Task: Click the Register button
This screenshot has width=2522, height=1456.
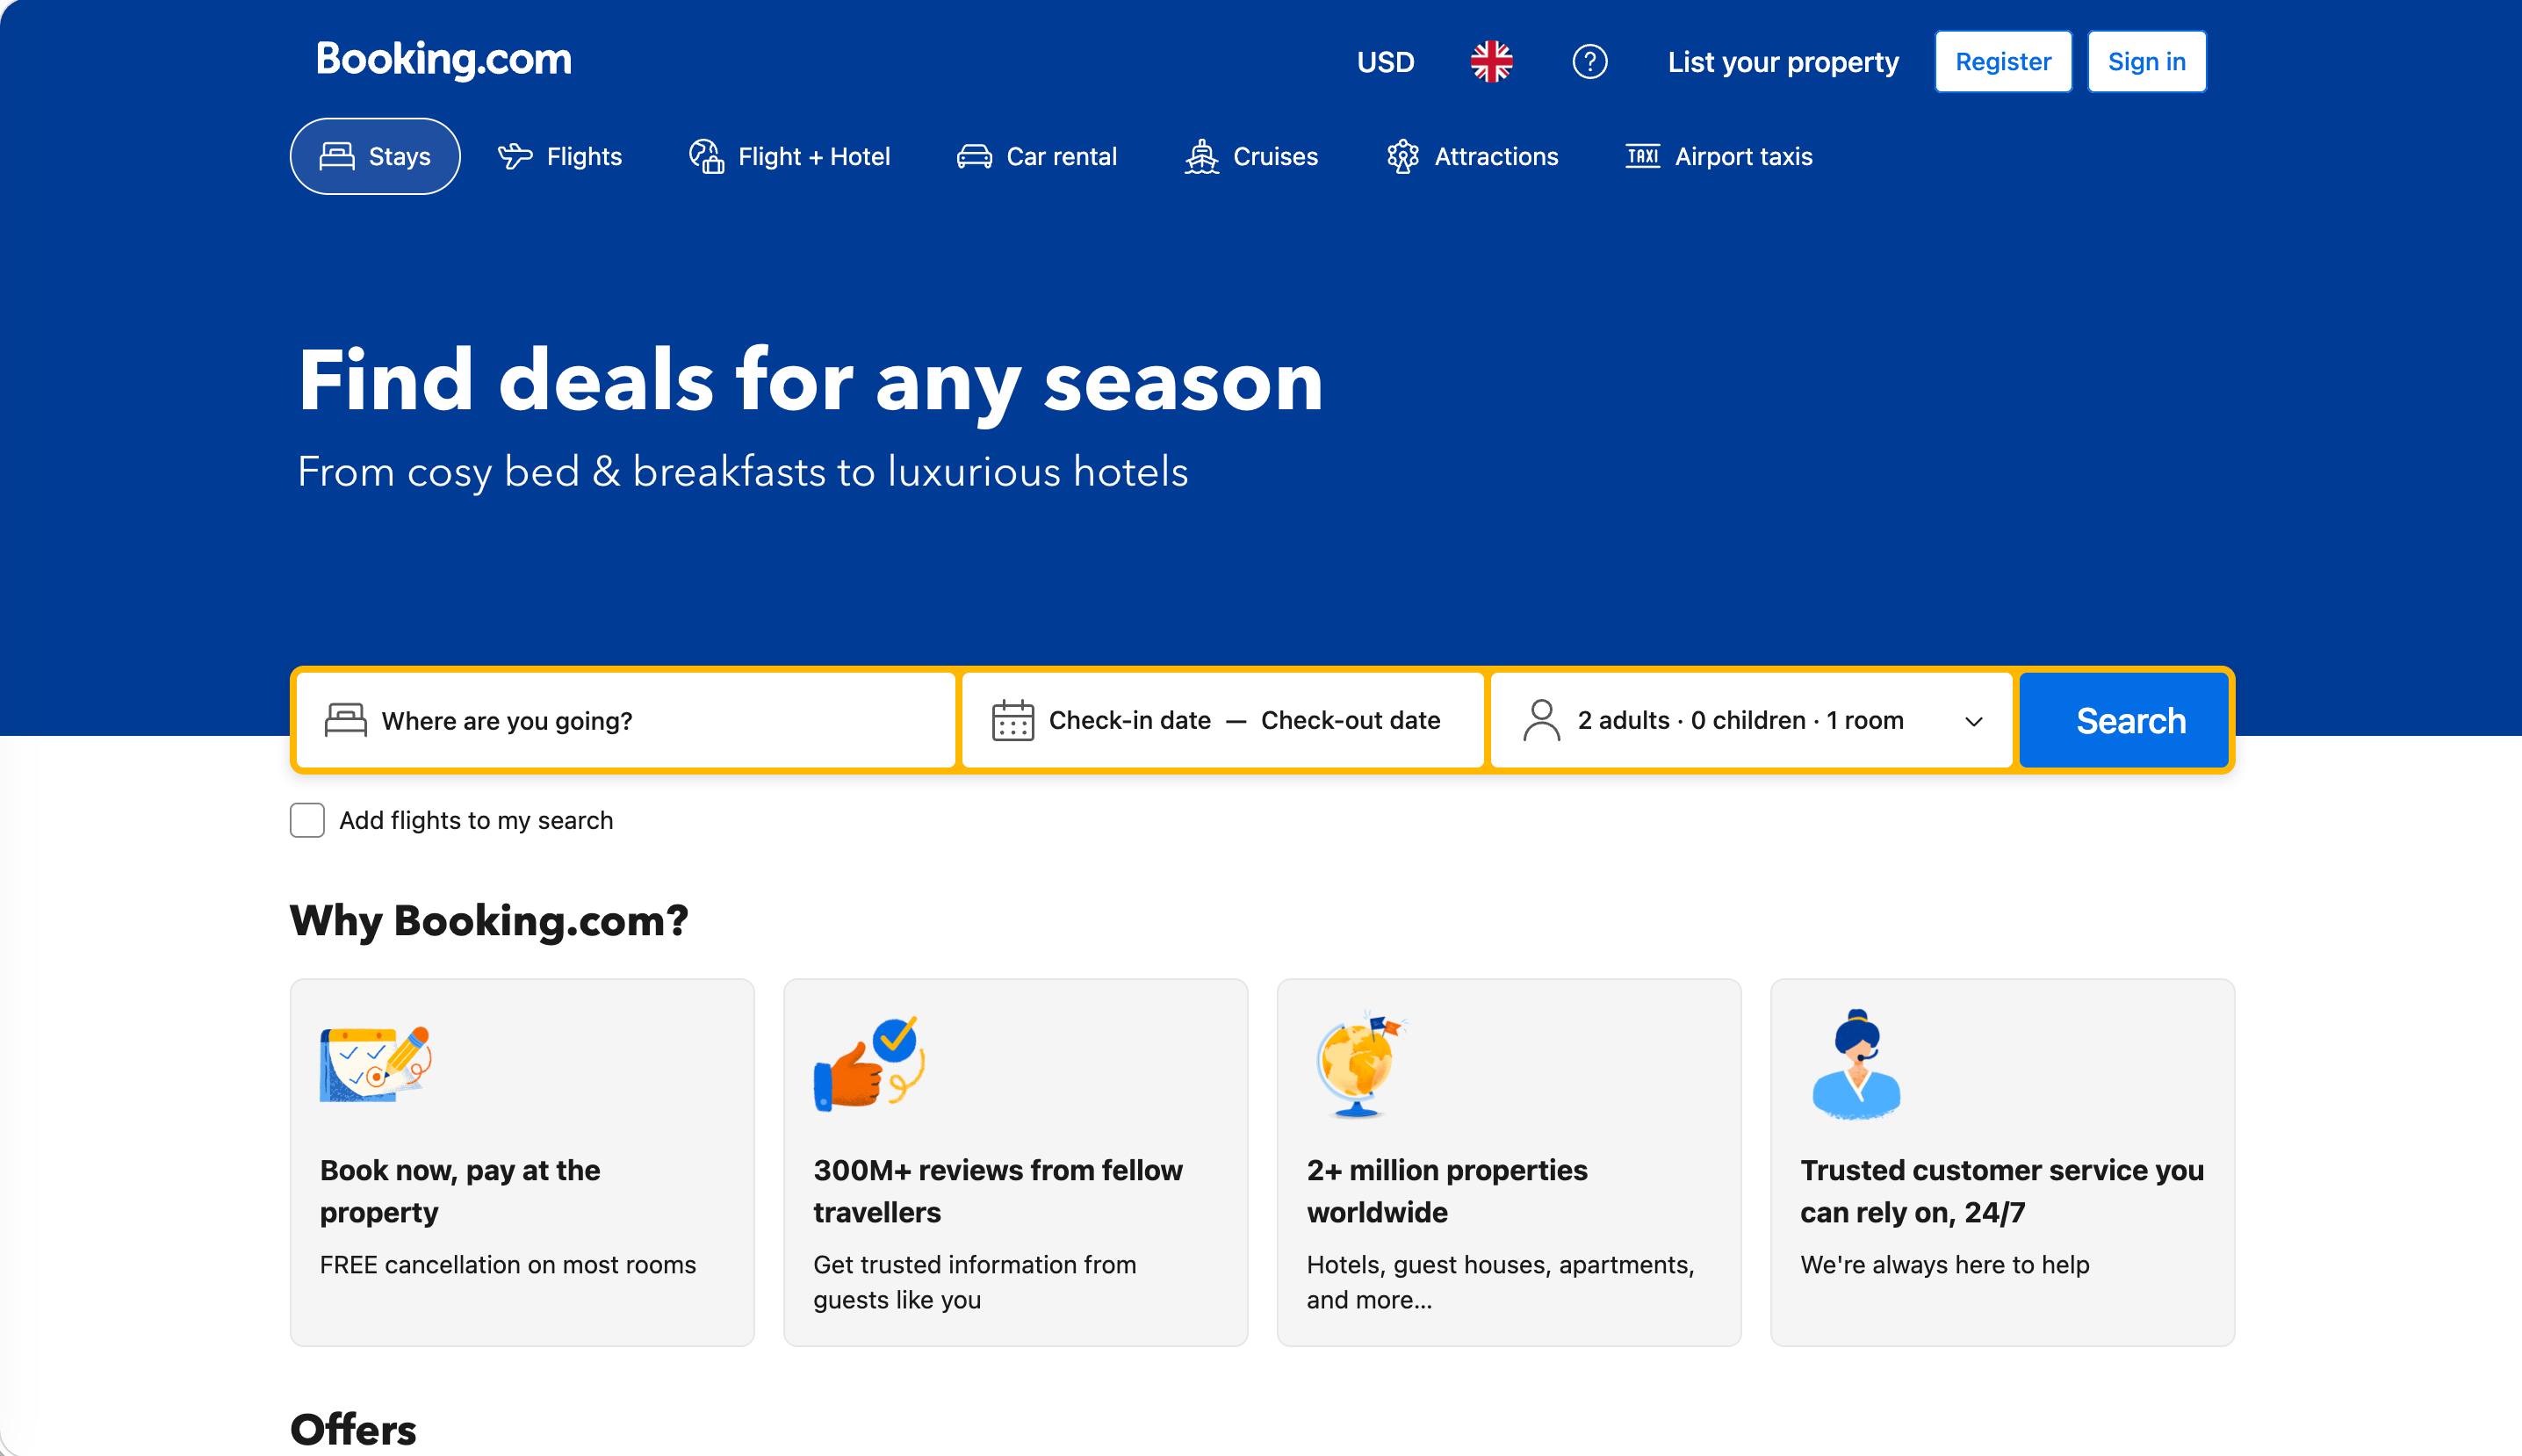Action: click(2003, 62)
